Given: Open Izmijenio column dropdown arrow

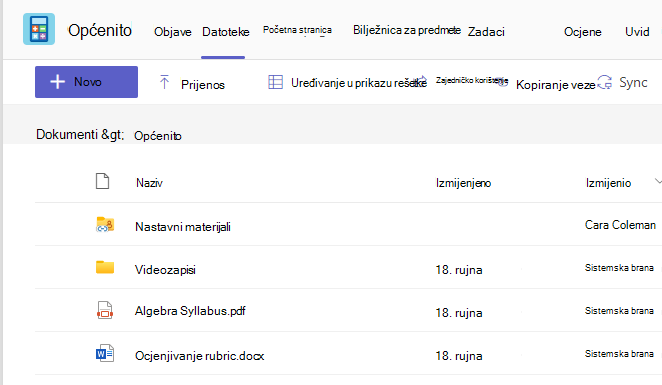Looking at the screenshot, I should pos(658,182).
